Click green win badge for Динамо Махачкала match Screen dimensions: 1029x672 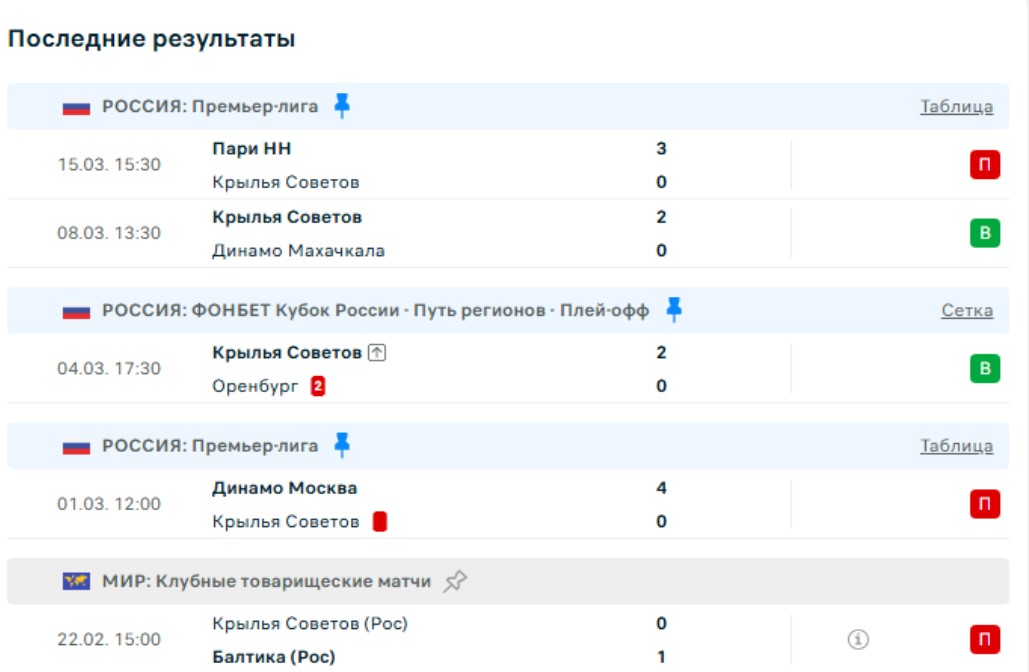point(984,233)
